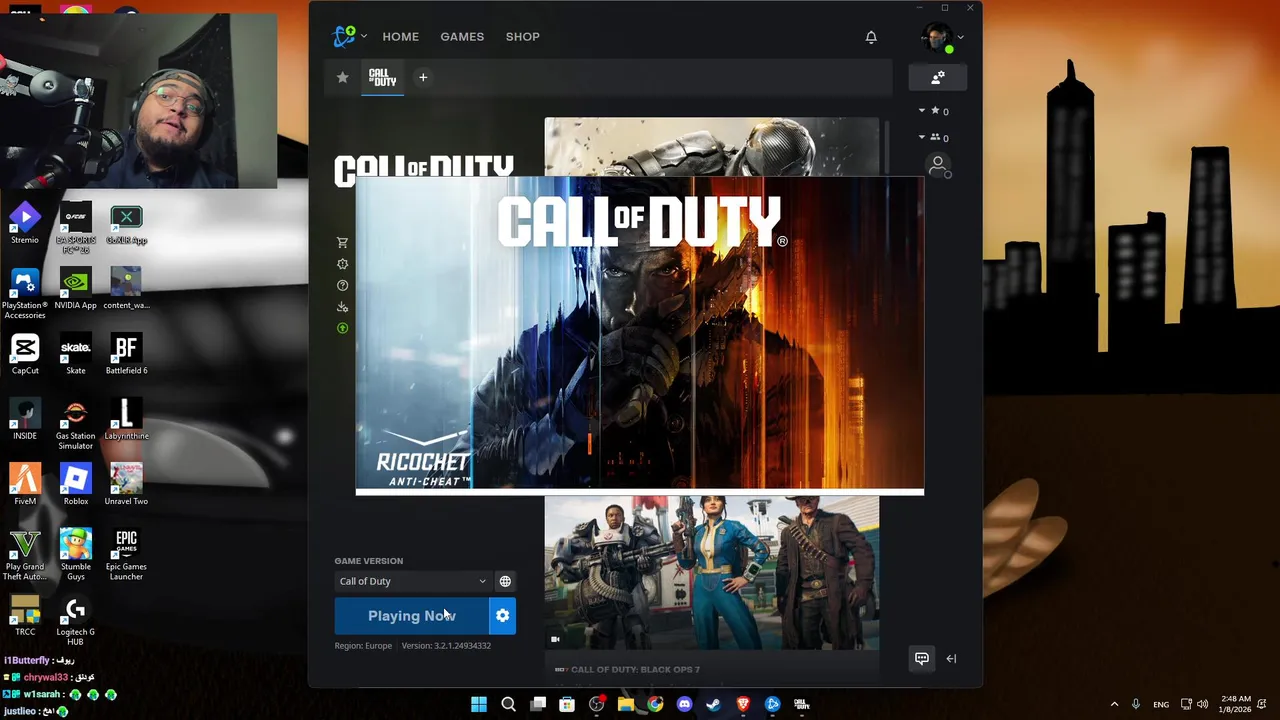Open taskbar Search
The width and height of the screenshot is (1280, 720).
pos(508,704)
